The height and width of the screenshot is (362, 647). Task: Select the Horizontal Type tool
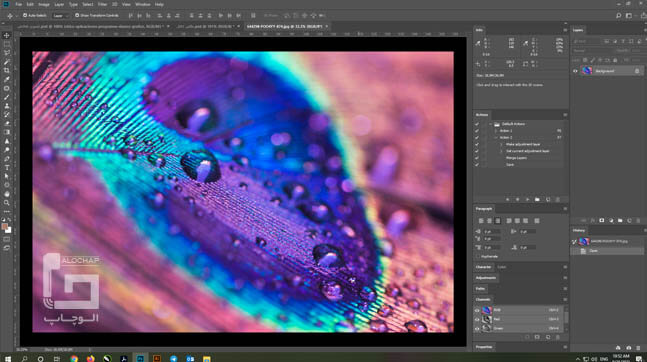(7, 168)
